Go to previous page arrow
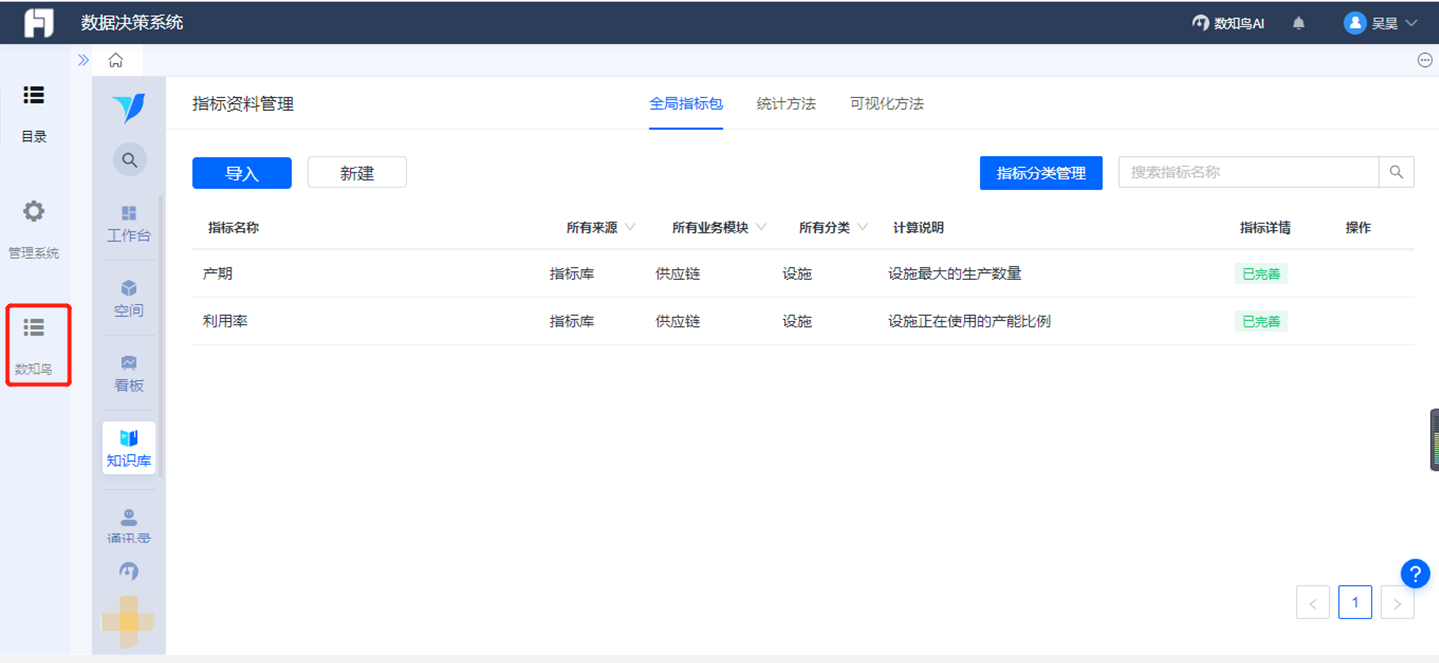 click(x=1313, y=603)
